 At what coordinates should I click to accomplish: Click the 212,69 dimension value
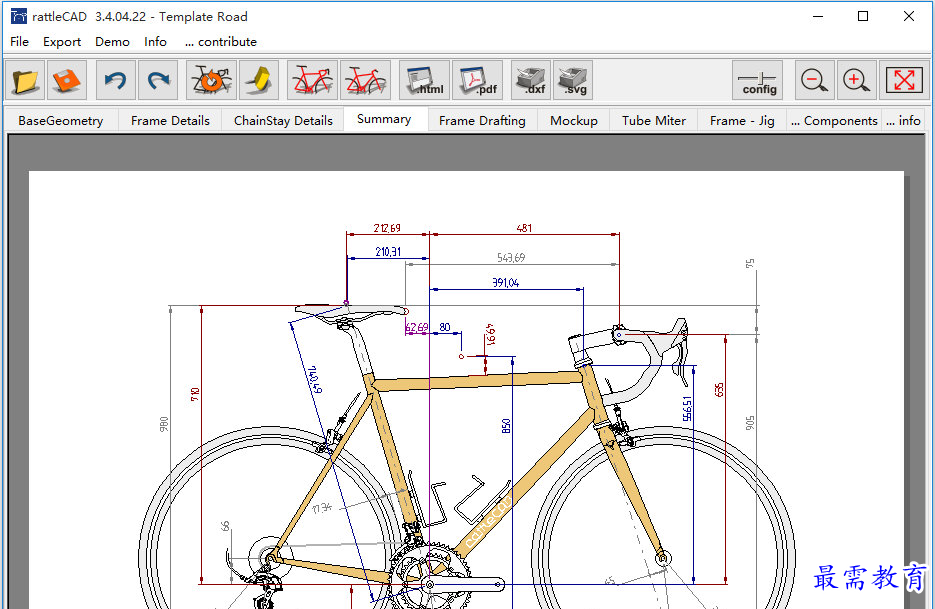(387, 228)
